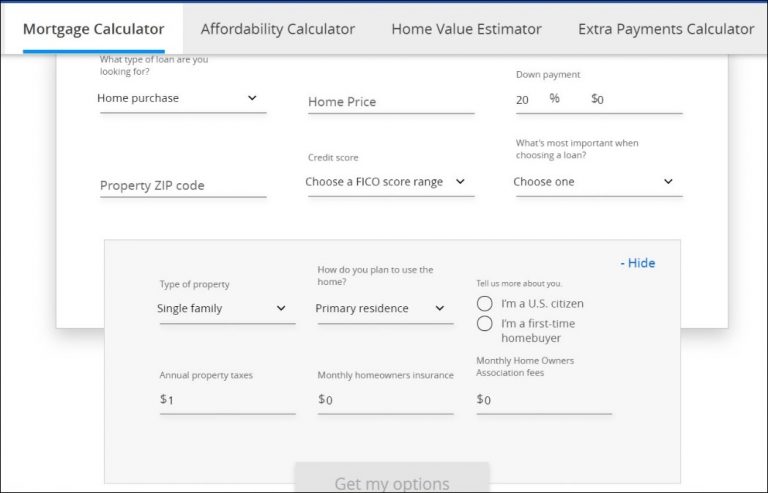
Task: Expand the Home purchase loan type dropdown
Action: (x=182, y=98)
